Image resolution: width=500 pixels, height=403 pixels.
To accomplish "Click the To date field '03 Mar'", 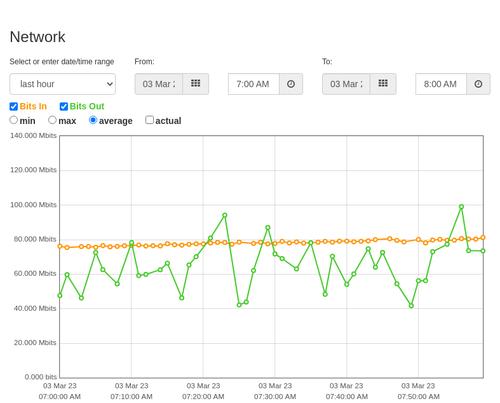I will tap(346, 84).
